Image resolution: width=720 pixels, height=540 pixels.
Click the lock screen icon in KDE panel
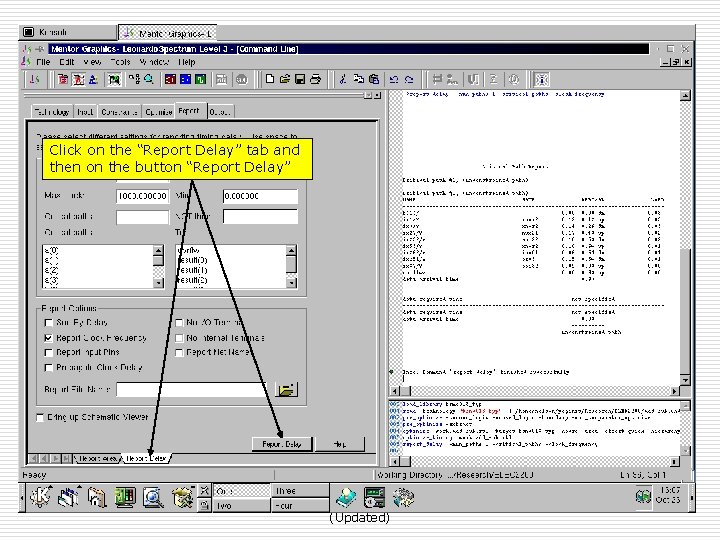pos(205,505)
